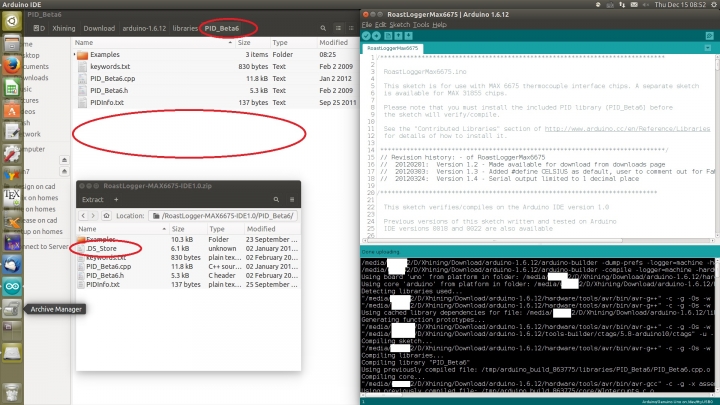Click Extract in Archive Manager
The height and width of the screenshot is (405, 720).
pyautogui.click(x=92, y=200)
